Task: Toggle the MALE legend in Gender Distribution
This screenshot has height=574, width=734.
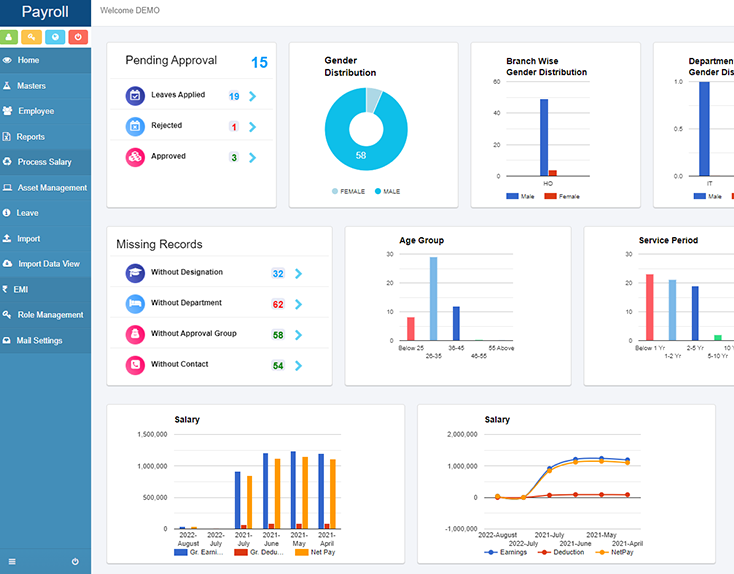Action: (388, 191)
